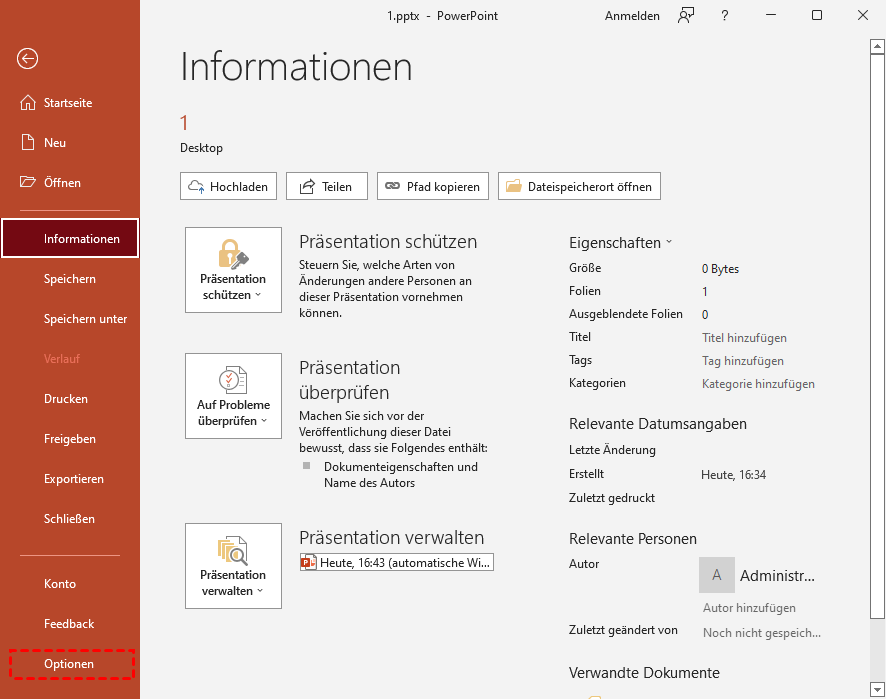The height and width of the screenshot is (699, 886).
Task: Open Optionen in the sidebar
Action: 70,663
